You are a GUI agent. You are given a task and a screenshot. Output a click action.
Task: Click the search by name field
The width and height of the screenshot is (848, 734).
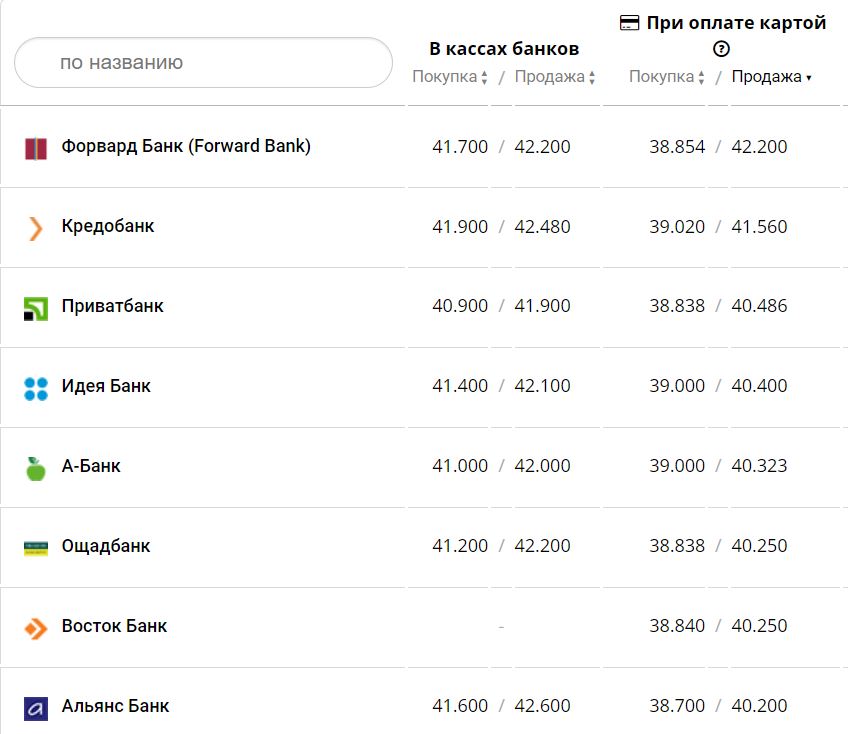[x=203, y=62]
